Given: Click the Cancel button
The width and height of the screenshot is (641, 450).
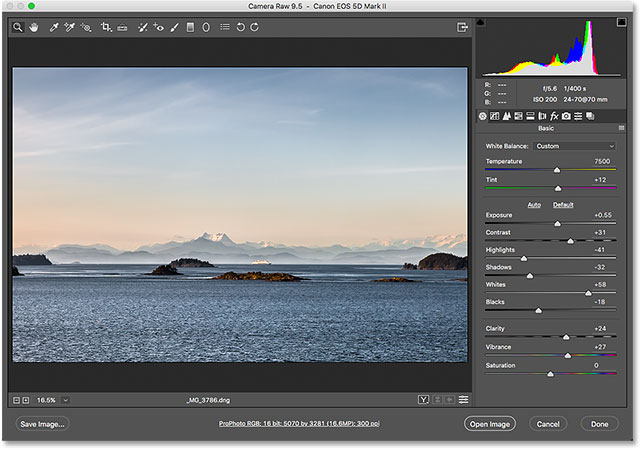Looking at the screenshot, I should coord(548,424).
